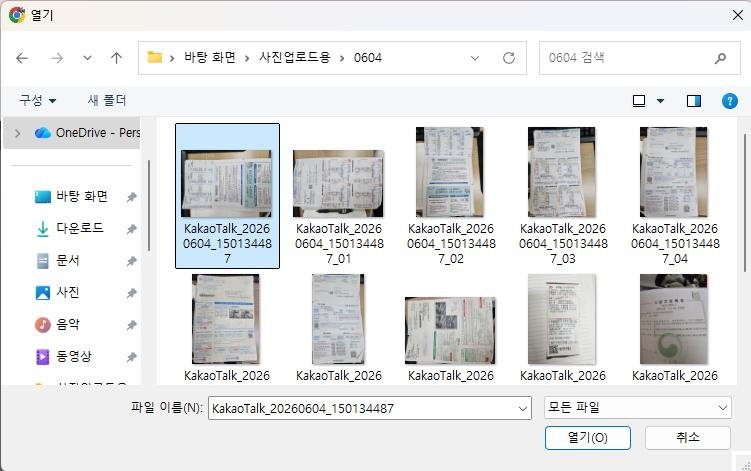Navigate up one folder level
The image size is (751, 471).
(x=116, y=58)
